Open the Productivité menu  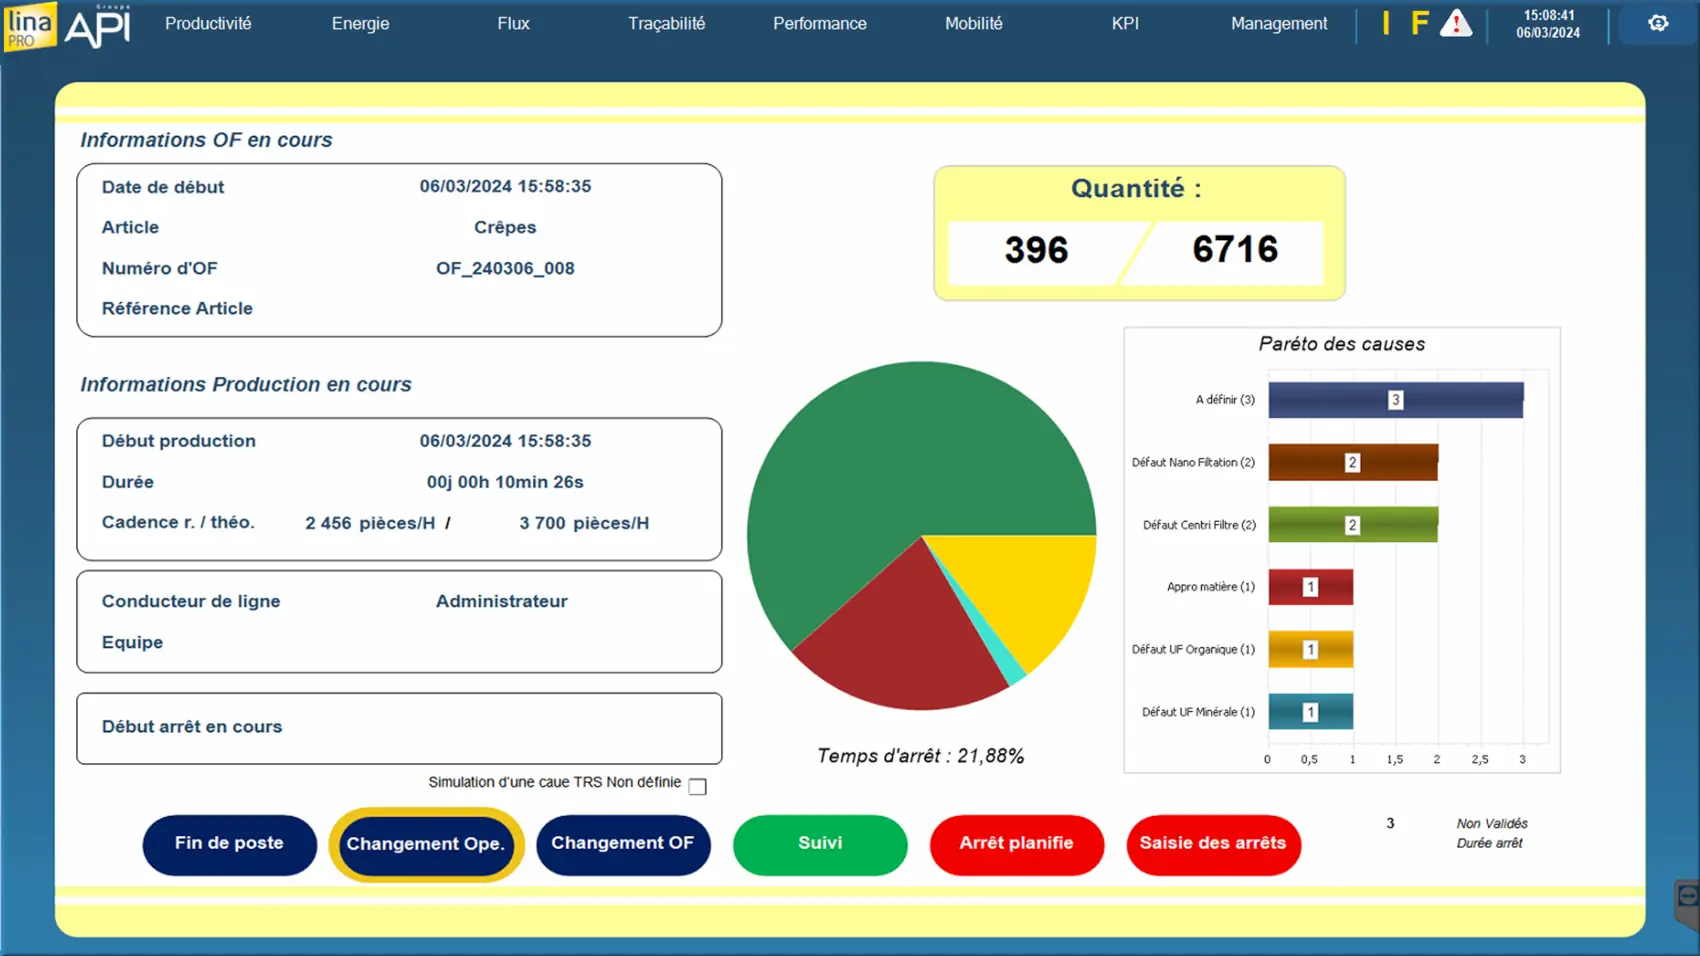coord(208,24)
